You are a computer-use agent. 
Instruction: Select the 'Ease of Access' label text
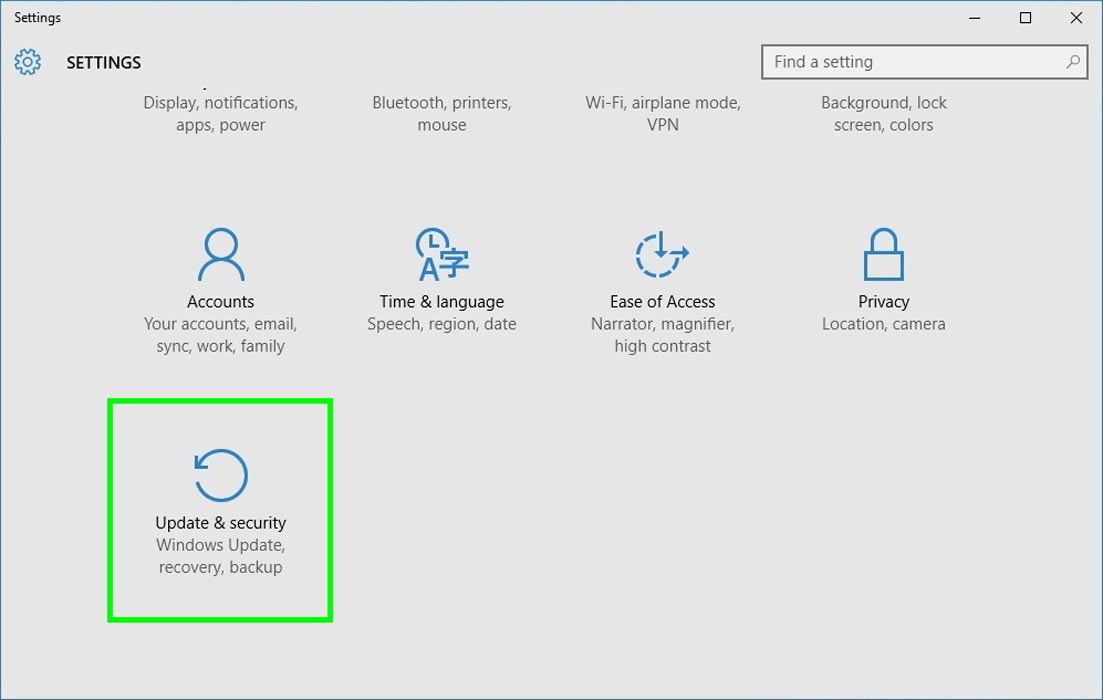click(x=662, y=302)
